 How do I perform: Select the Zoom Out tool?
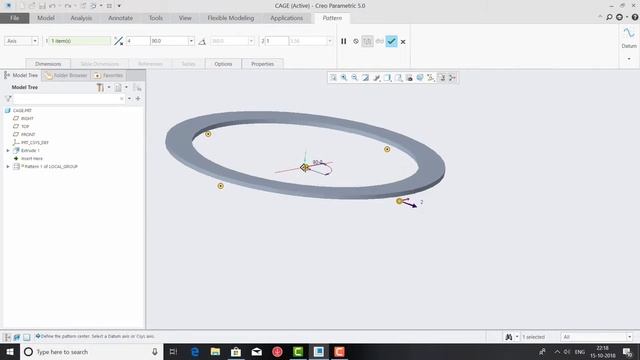pyautogui.click(x=355, y=78)
